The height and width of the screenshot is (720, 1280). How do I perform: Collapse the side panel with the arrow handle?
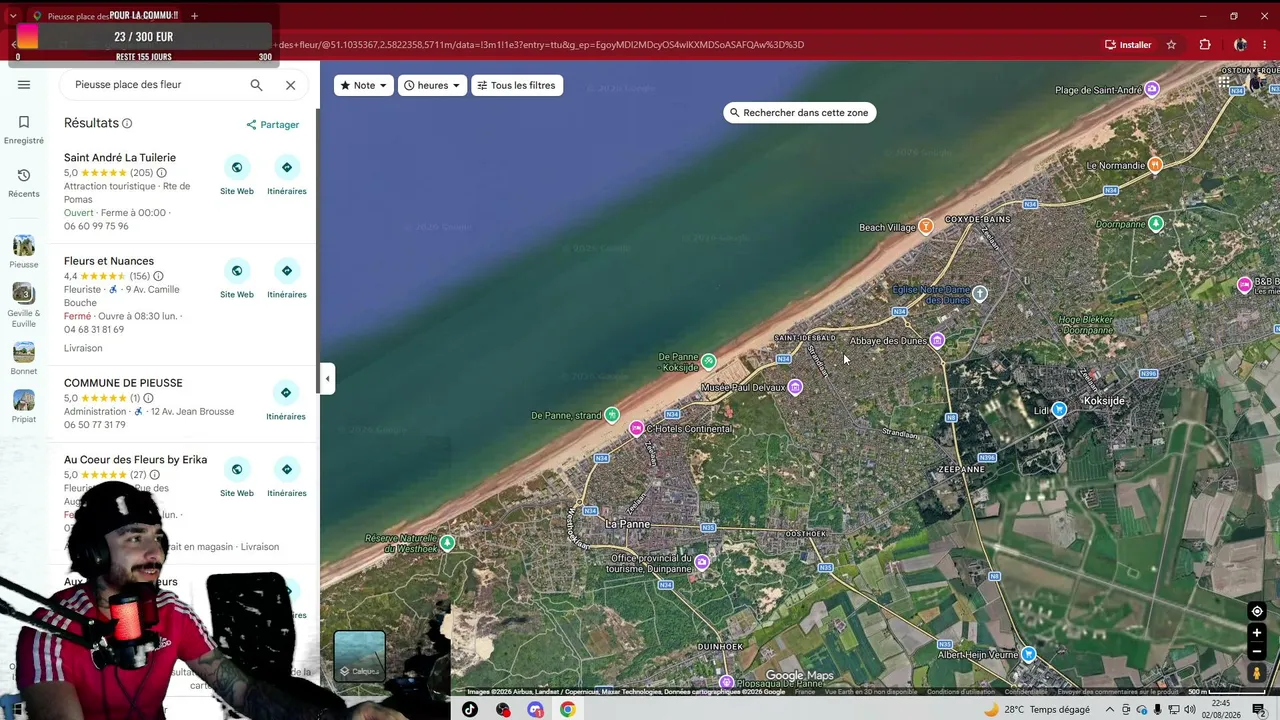[x=327, y=378]
